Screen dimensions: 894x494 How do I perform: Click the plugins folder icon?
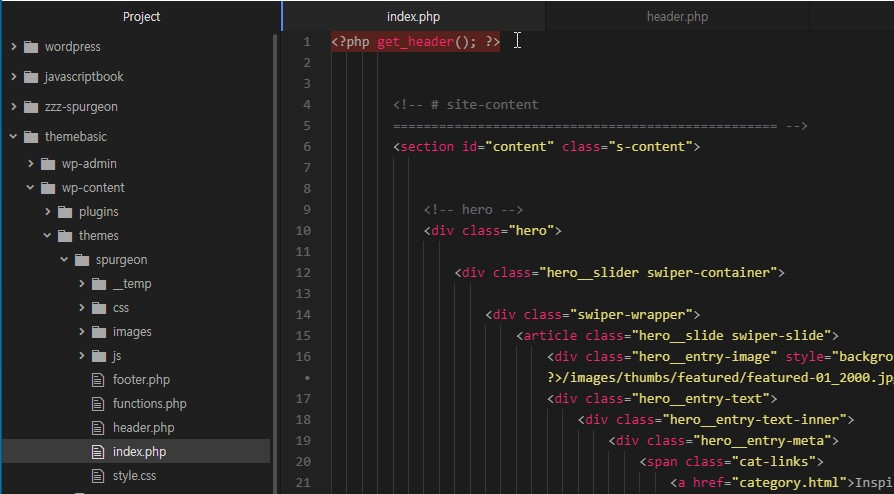point(65,212)
